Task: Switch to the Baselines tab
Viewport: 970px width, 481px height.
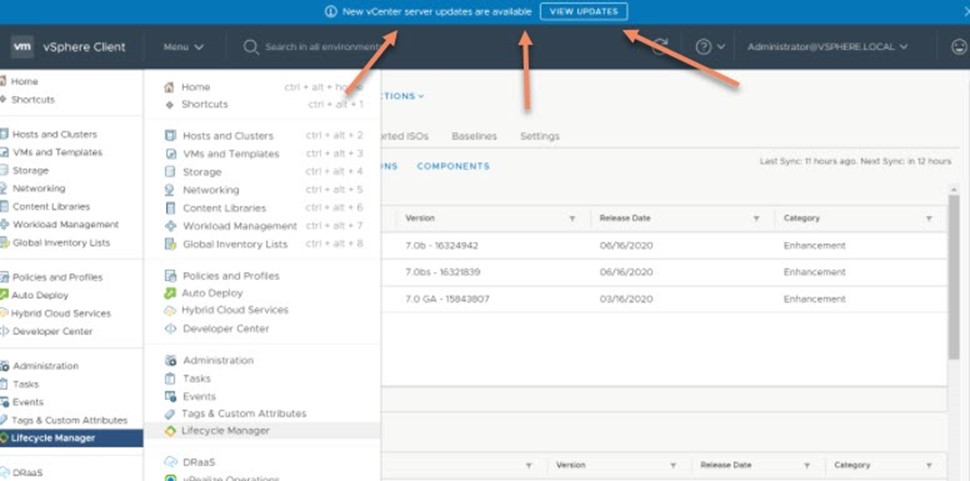Action: 474,136
